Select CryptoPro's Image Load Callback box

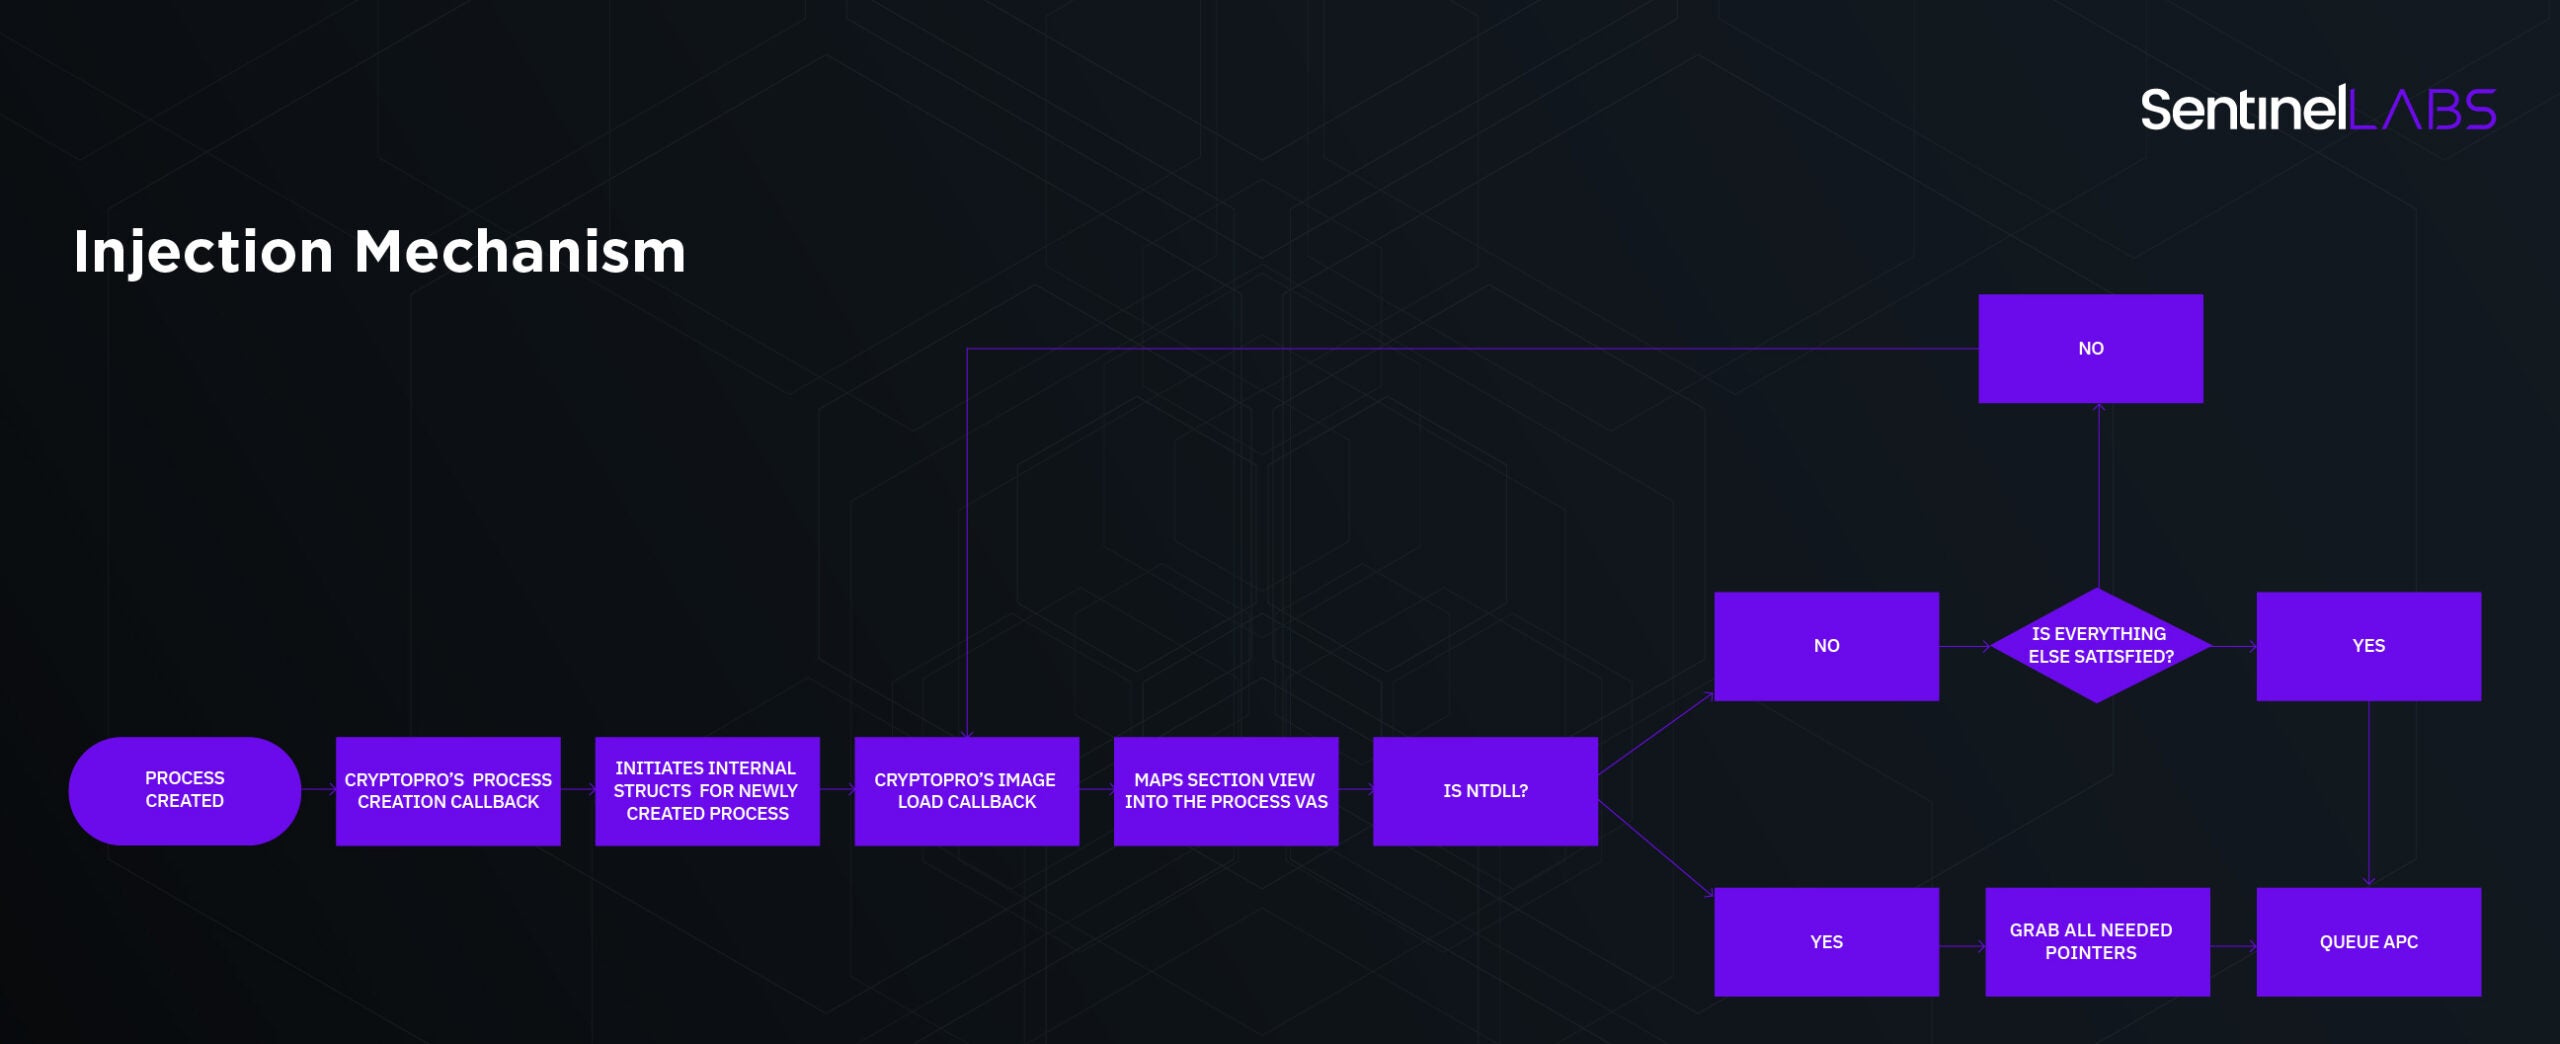966,790
